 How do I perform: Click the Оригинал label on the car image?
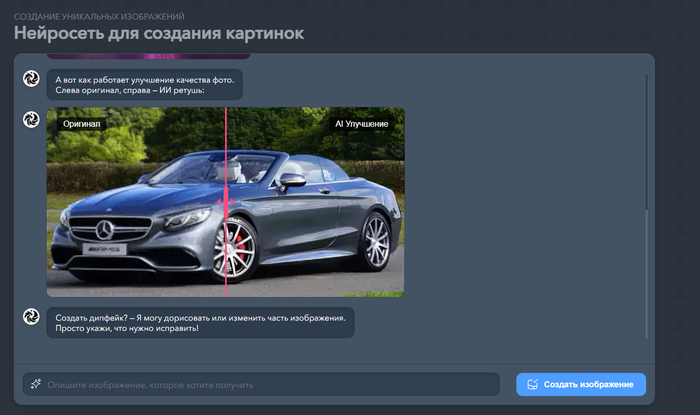tap(82, 124)
